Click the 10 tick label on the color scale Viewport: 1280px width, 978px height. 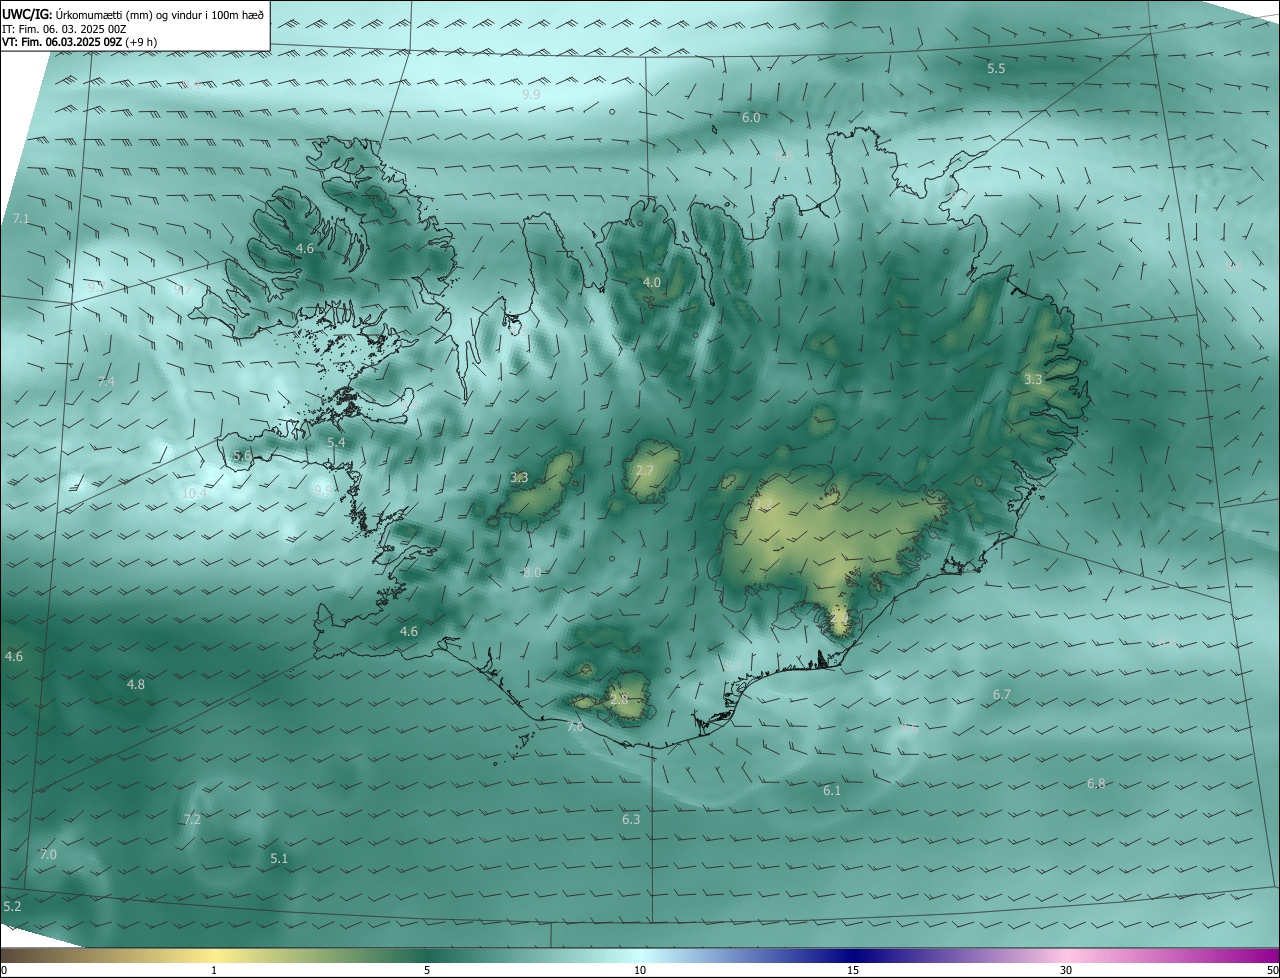tap(640, 971)
